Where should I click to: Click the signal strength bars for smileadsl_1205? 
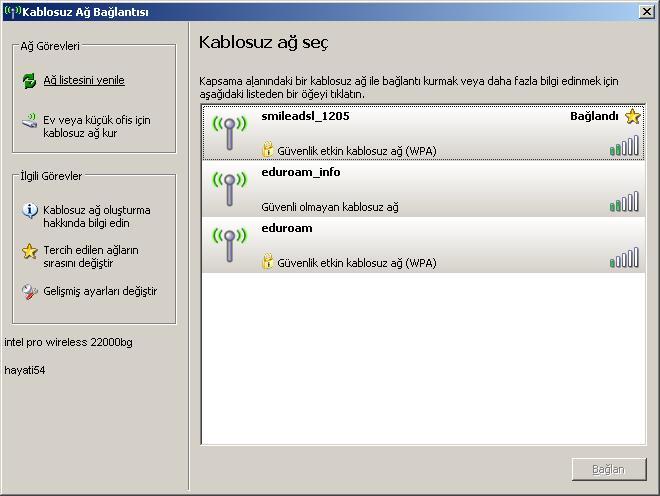[x=624, y=145]
